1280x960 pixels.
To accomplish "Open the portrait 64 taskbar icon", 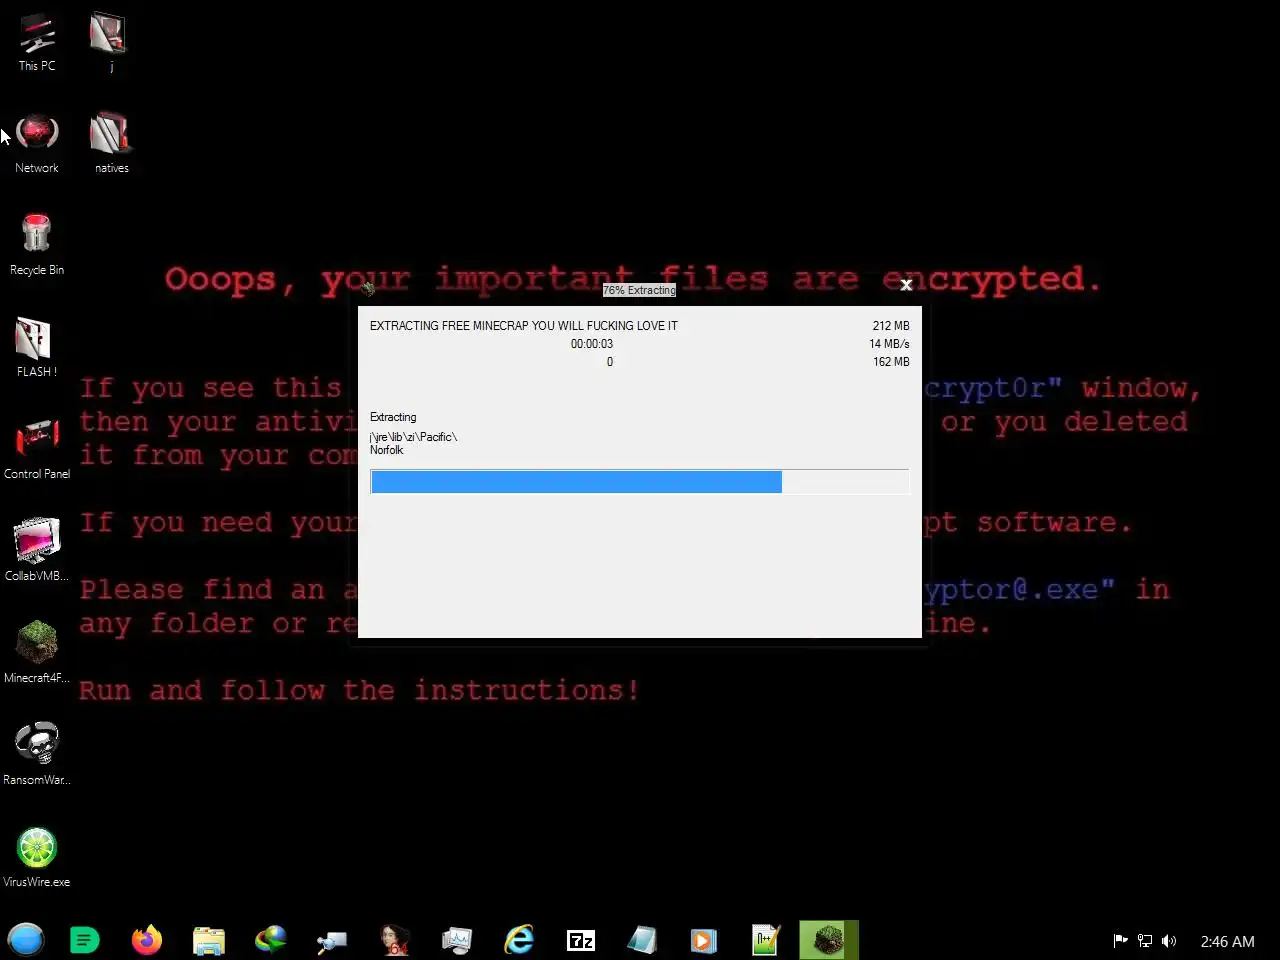I will tap(394, 941).
